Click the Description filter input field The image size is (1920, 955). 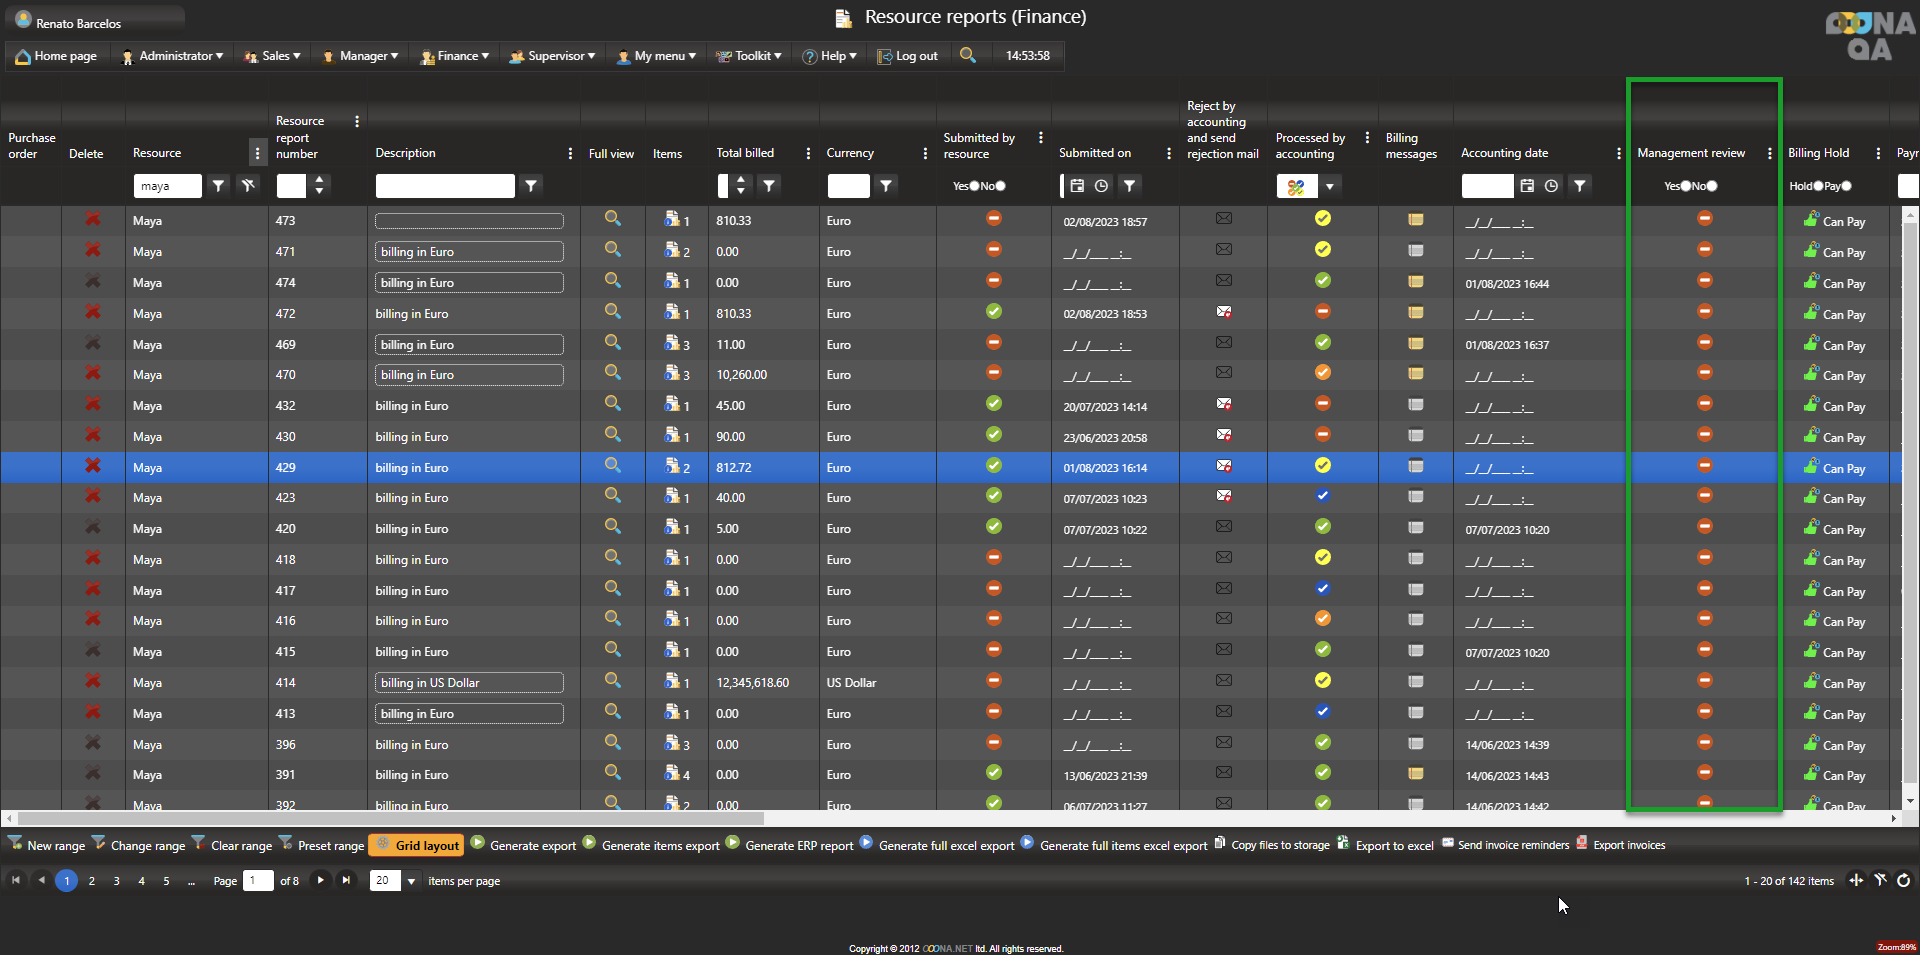pyautogui.click(x=445, y=186)
